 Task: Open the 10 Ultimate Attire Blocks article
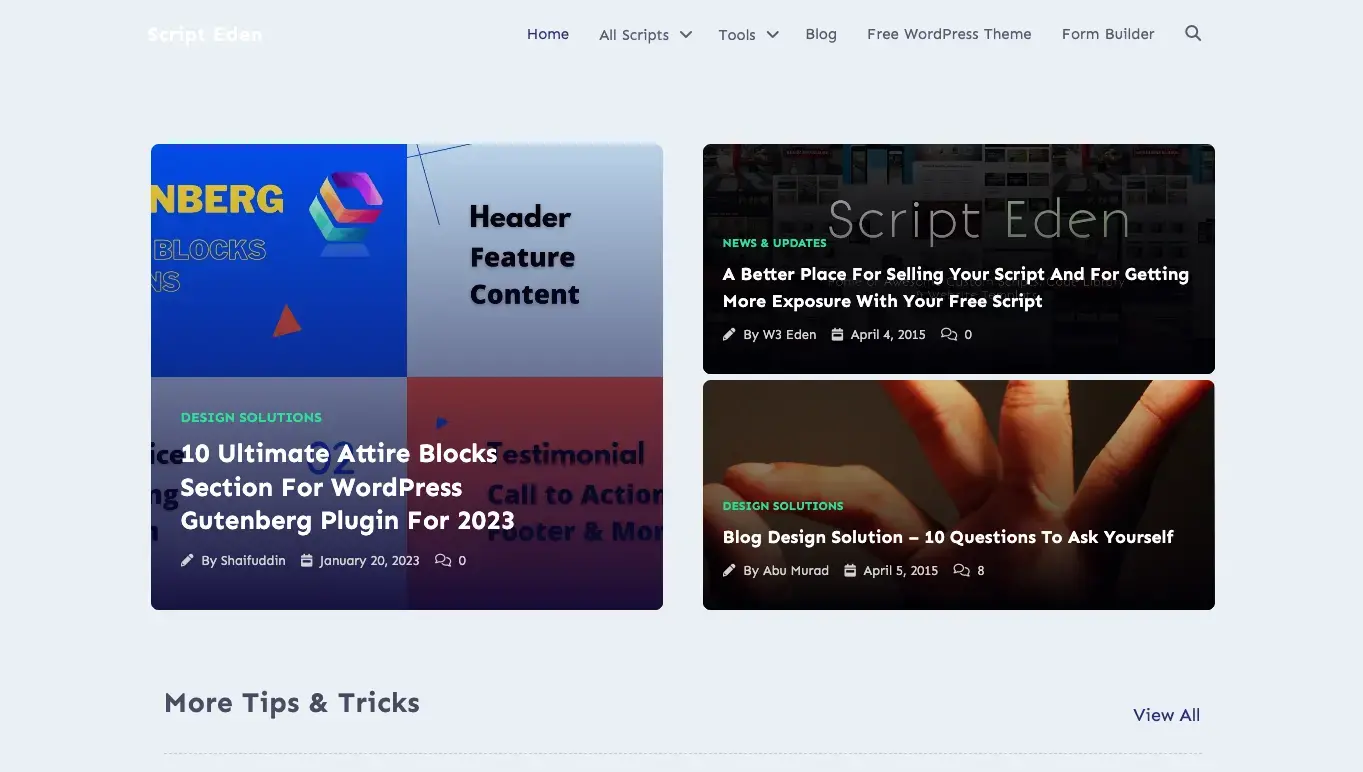coord(347,487)
